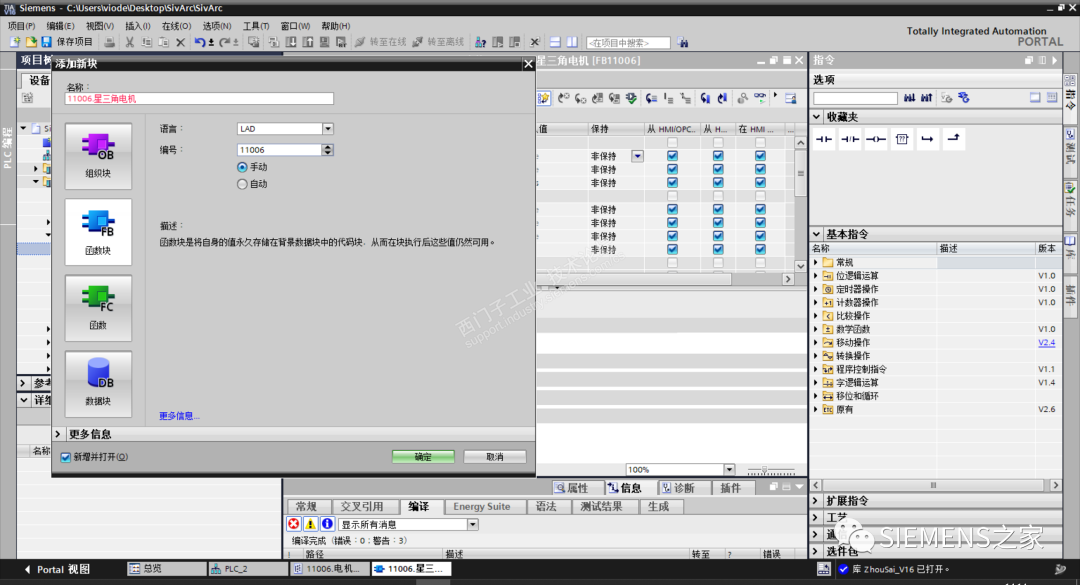Image resolution: width=1080 pixels, height=585 pixels.
Task: Expand the 位逻辑运算 instruction folder
Action: 816,275
